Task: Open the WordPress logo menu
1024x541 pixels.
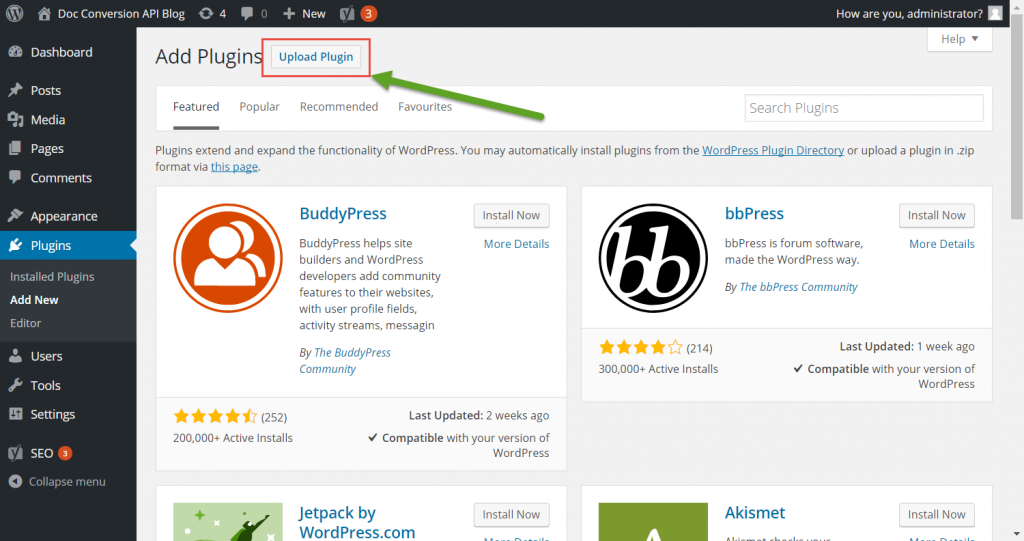Action: 14,13
